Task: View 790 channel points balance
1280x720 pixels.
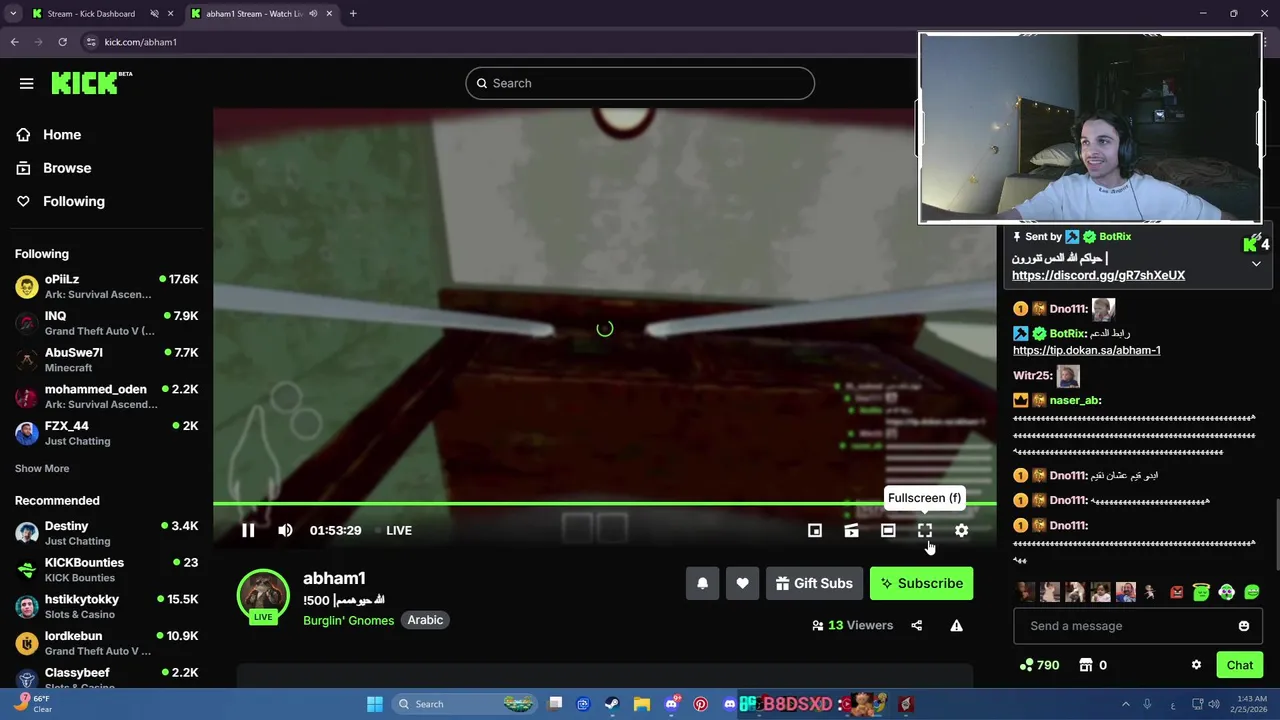Action: click(1039, 665)
